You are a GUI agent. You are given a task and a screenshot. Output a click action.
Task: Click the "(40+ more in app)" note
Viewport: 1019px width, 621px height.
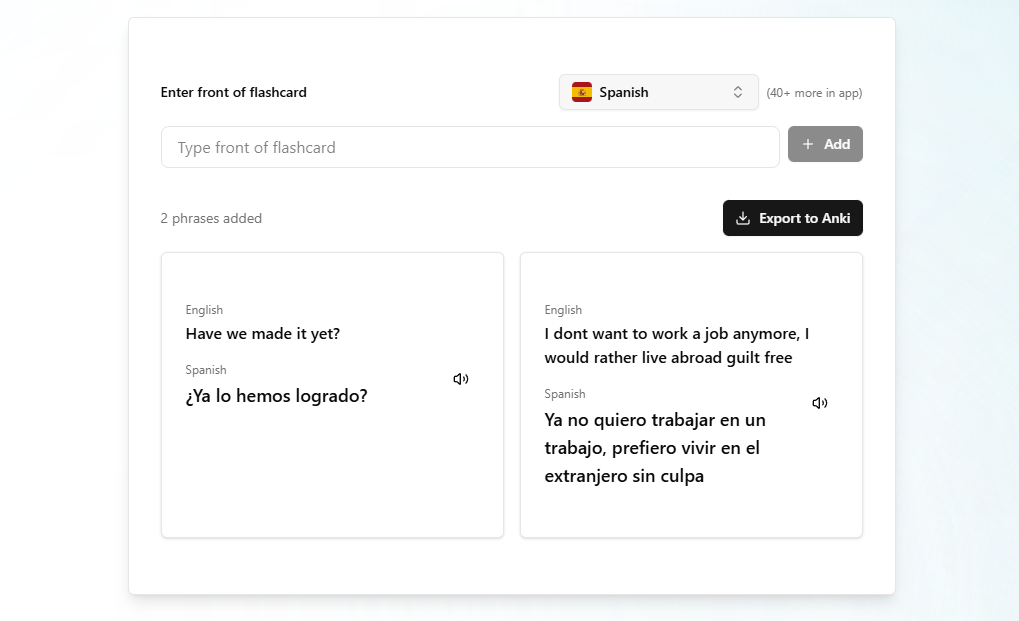(814, 93)
